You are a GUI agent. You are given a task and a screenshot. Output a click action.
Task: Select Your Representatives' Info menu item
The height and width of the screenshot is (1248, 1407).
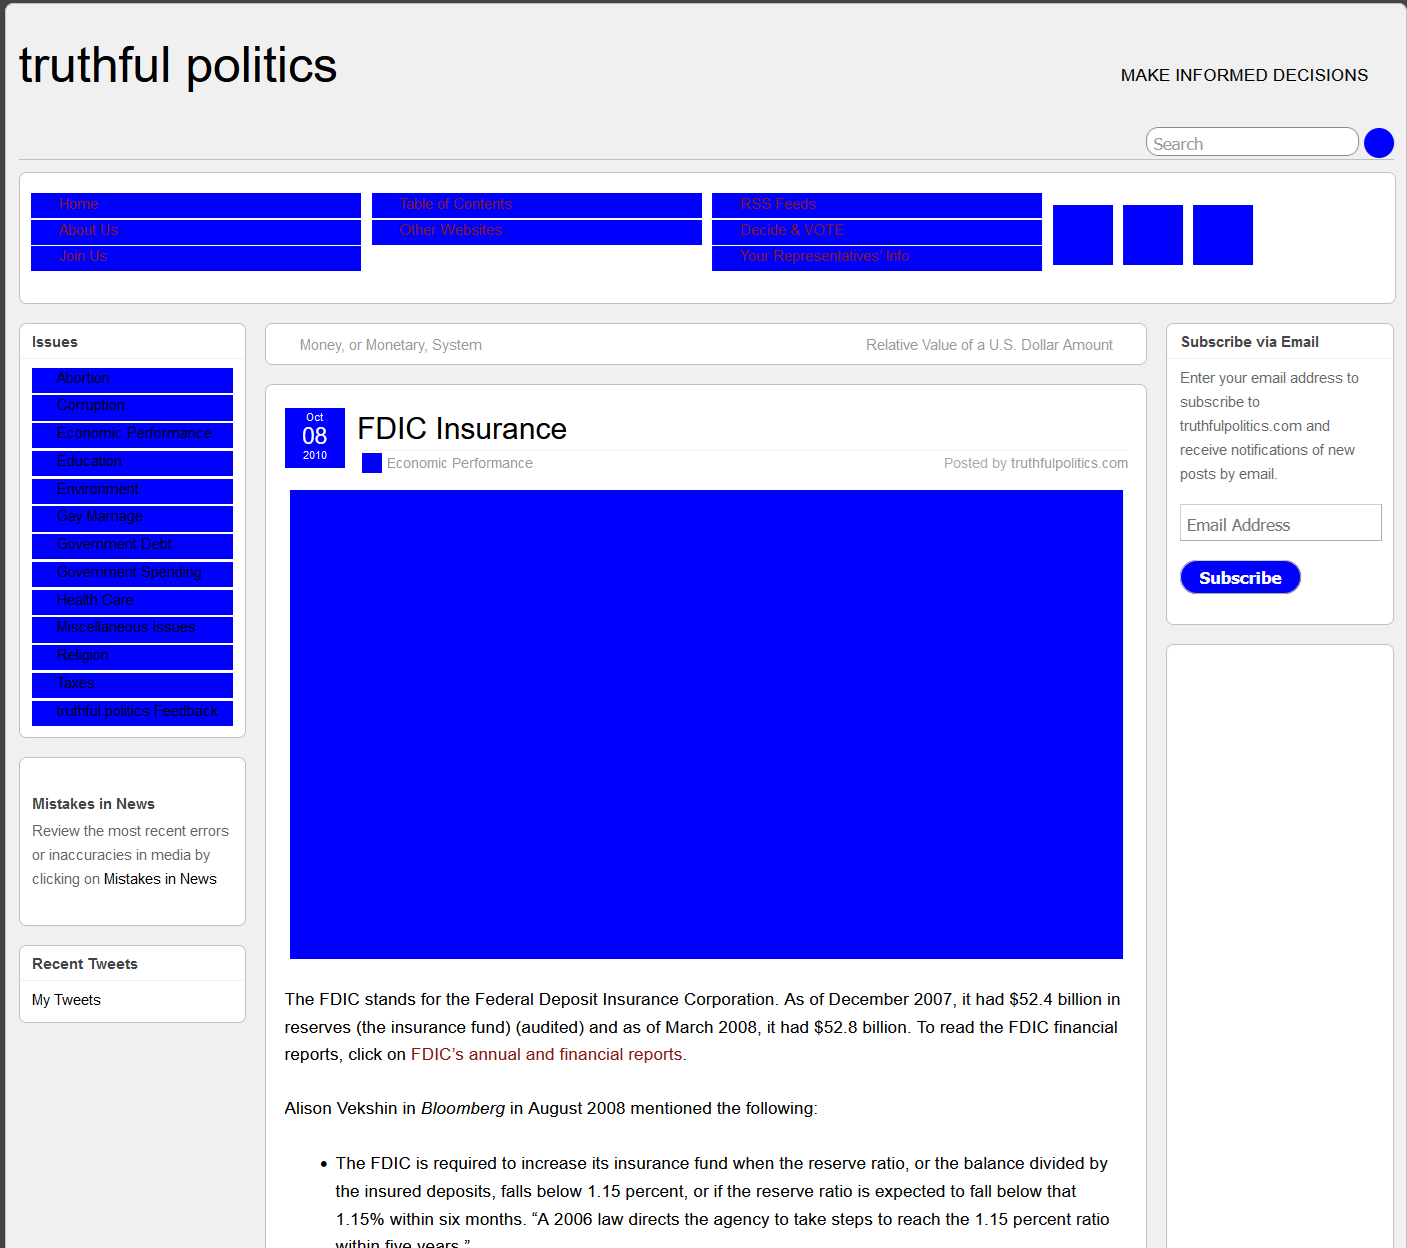click(824, 256)
